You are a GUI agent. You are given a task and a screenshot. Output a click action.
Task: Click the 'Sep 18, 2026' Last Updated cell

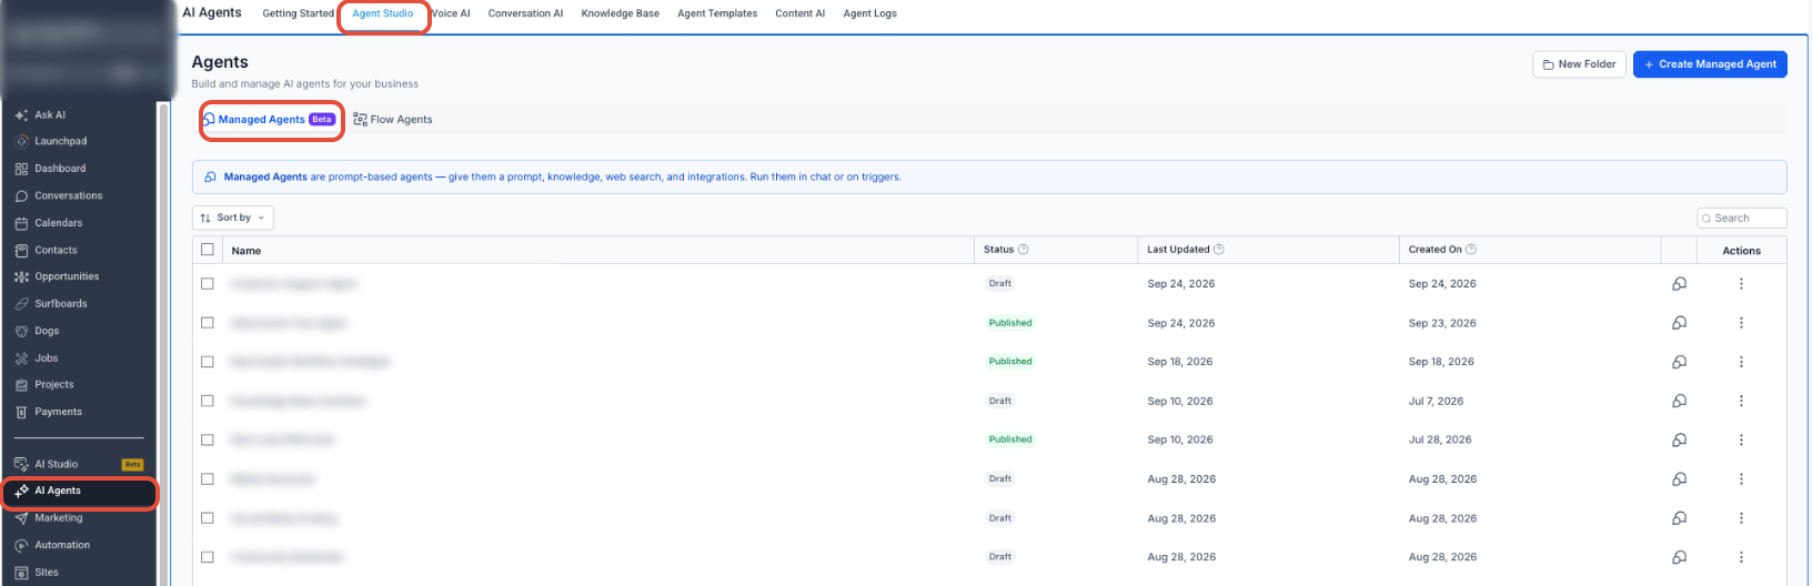point(1180,362)
